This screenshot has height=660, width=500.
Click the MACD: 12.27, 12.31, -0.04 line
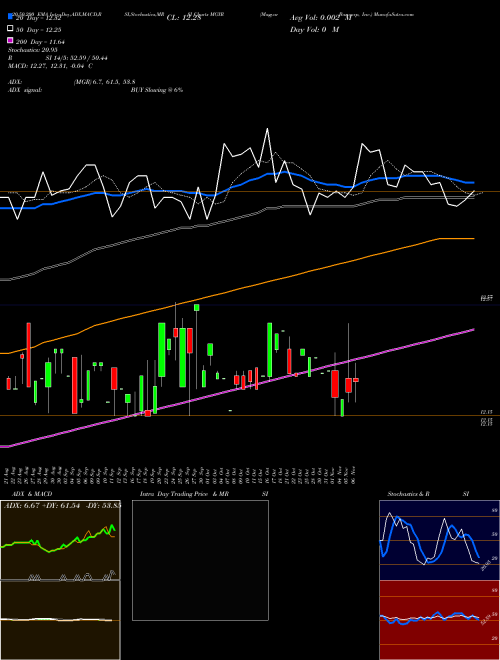pos(51,66)
